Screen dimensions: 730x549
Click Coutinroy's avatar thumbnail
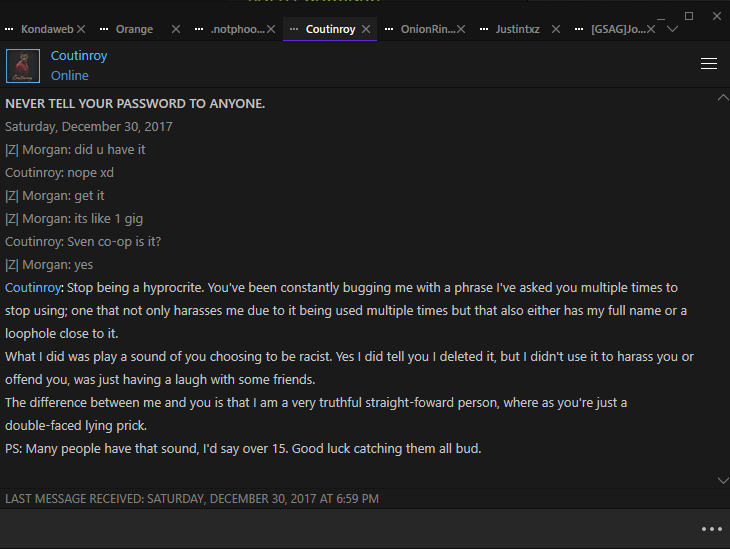(23, 66)
